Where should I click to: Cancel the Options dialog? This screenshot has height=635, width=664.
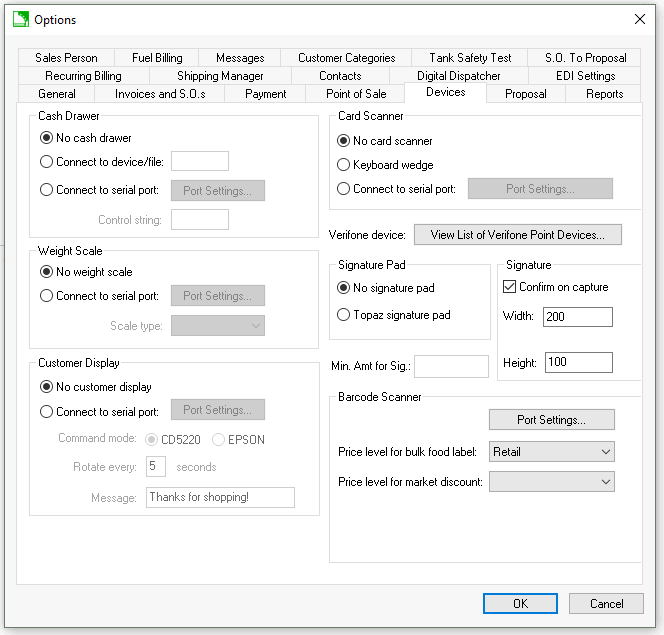[x=606, y=604]
